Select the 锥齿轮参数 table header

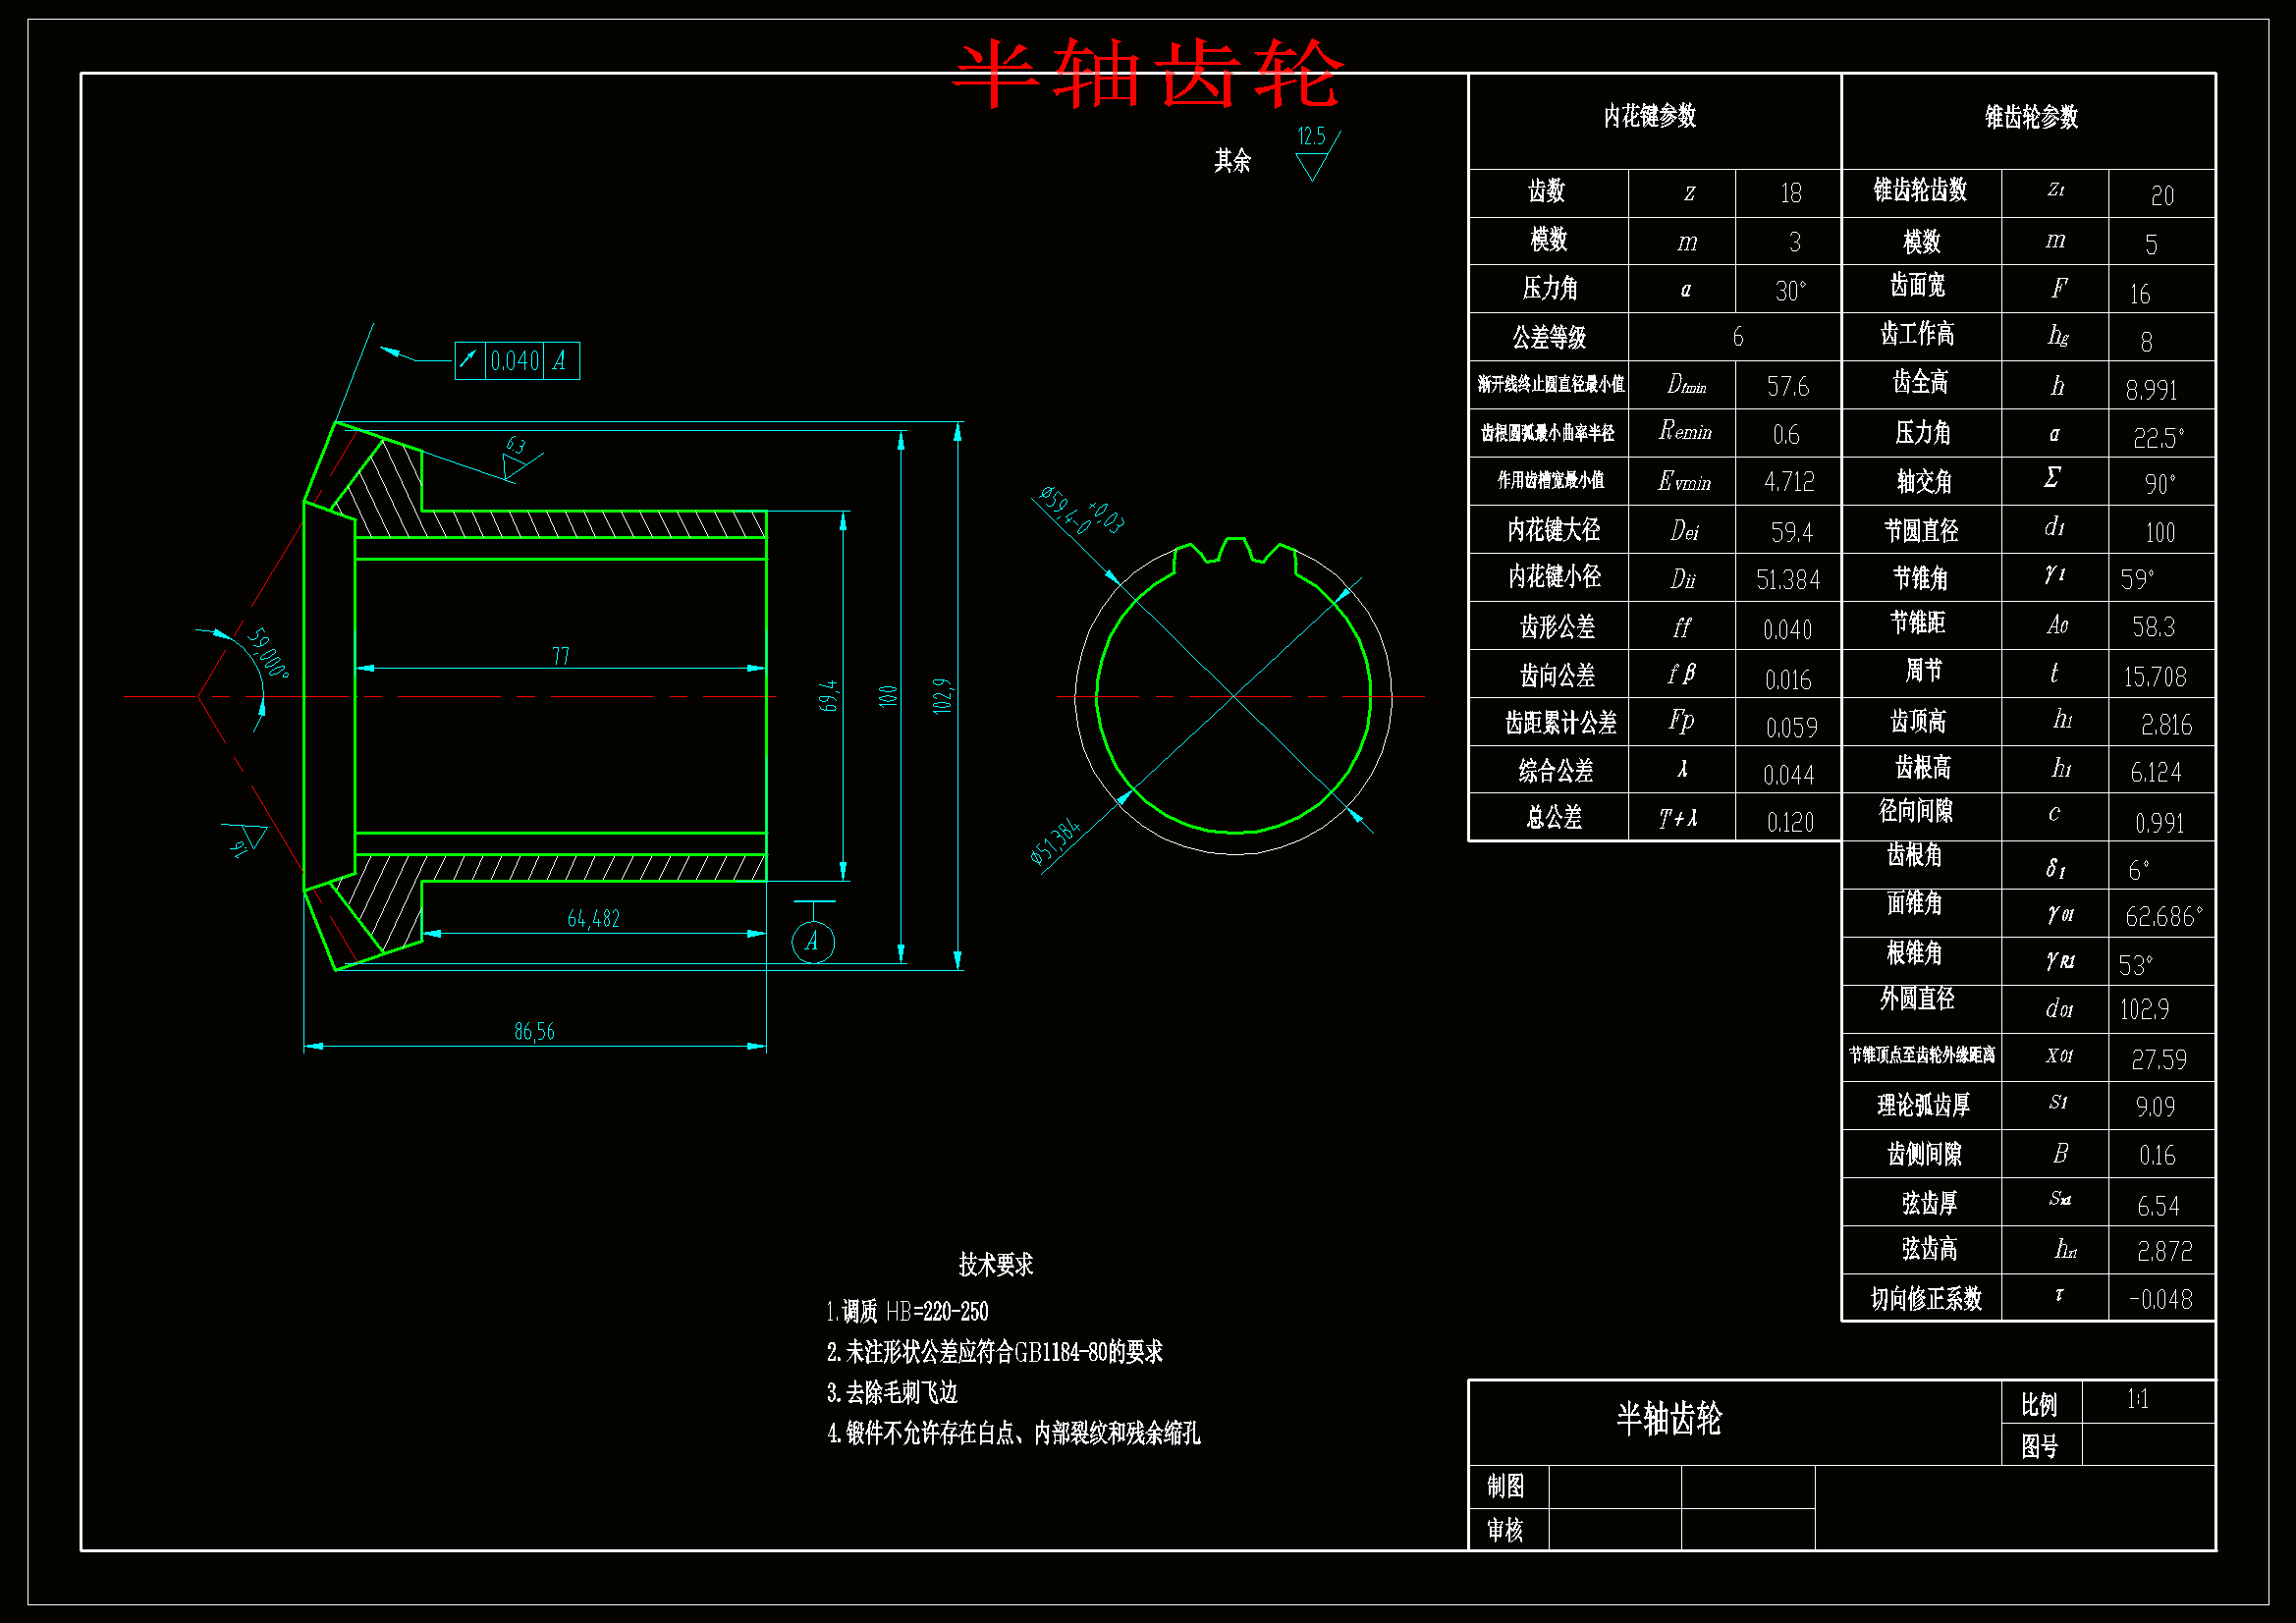(2031, 117)
